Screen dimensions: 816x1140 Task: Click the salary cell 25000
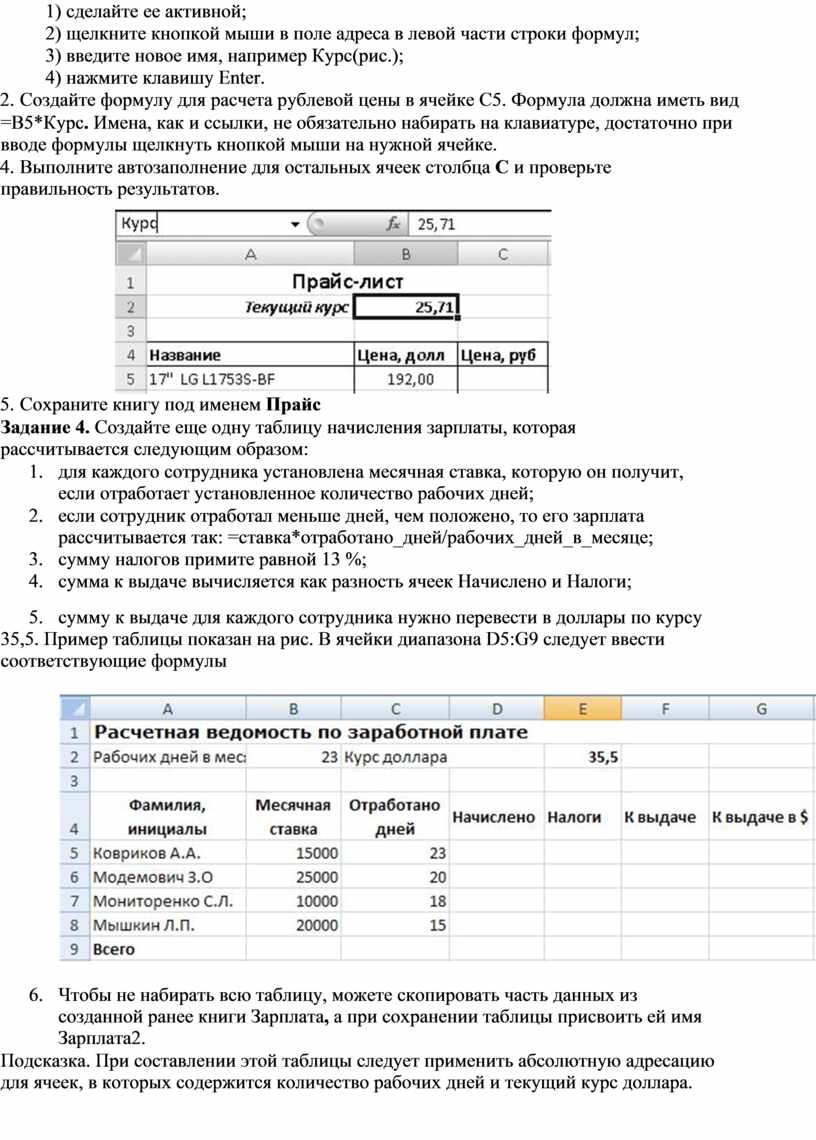point(293,877)
